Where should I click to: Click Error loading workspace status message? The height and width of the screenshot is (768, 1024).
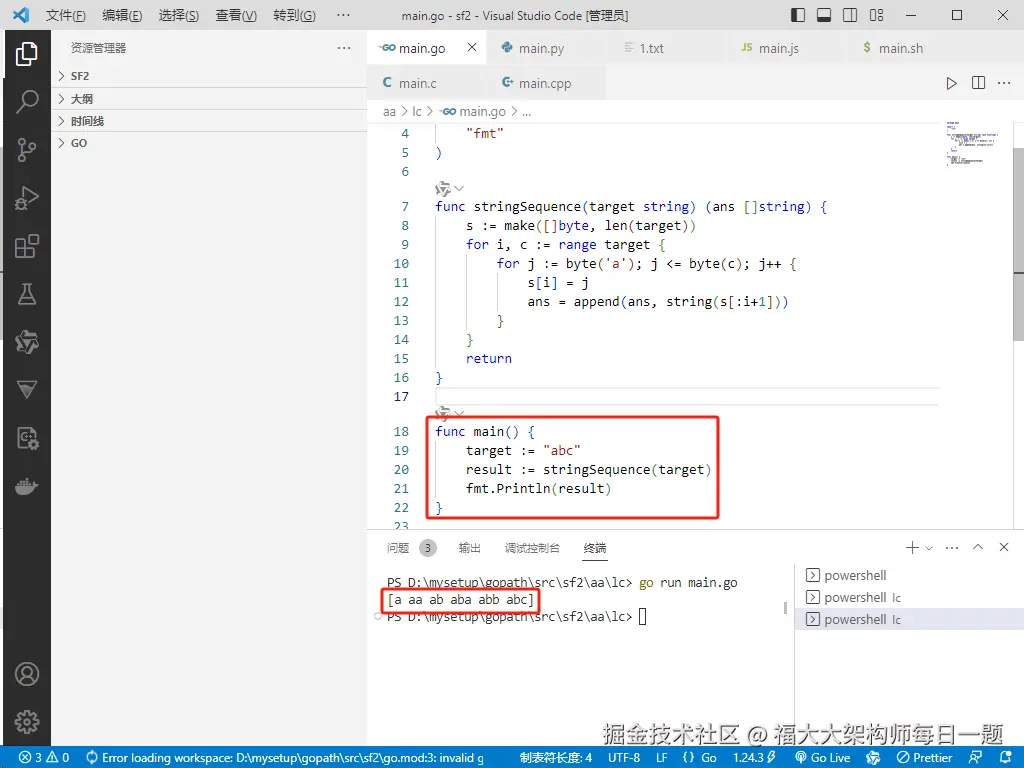pyautogui.click(x=285, y=758)
